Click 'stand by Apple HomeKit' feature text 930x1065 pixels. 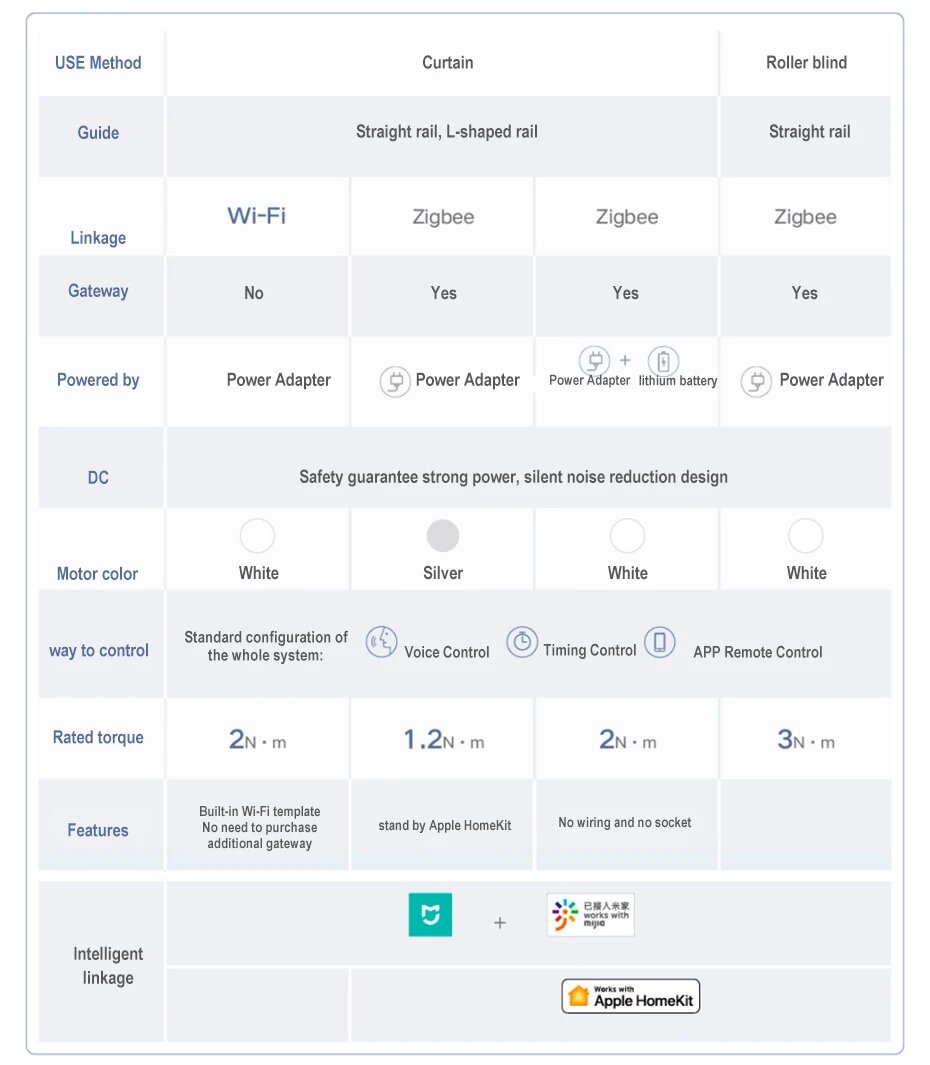[444, 826]
